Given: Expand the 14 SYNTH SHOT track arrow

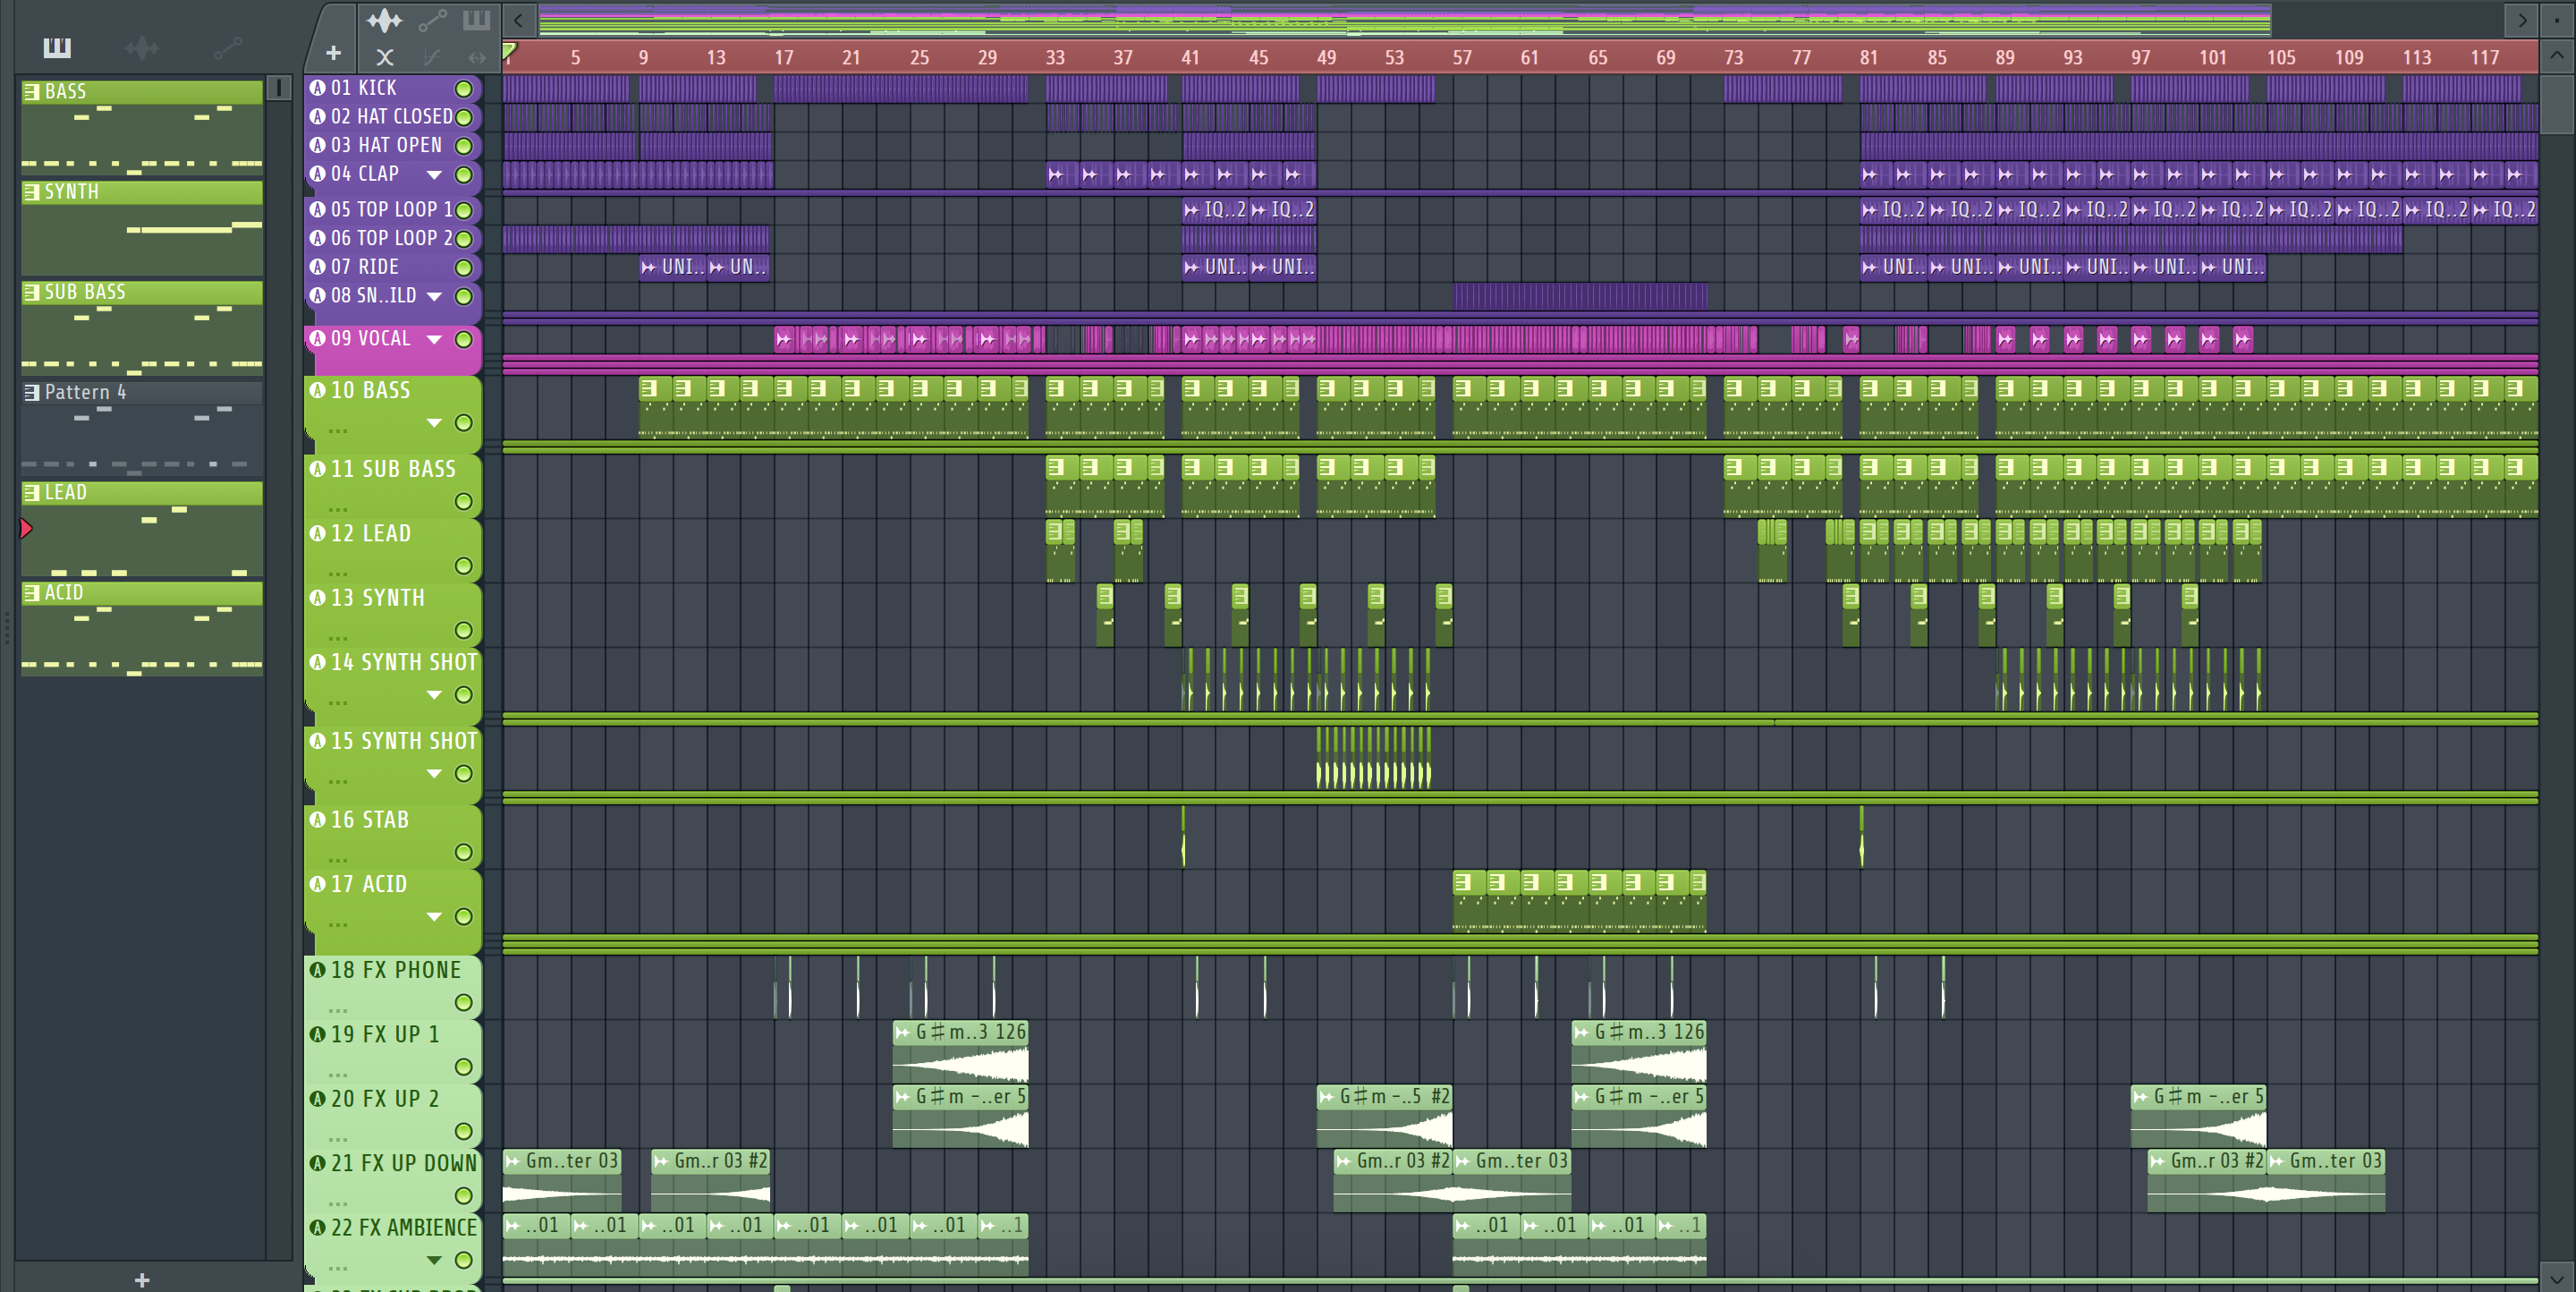Looking at the screenshot, I should (x=434, y=695).
